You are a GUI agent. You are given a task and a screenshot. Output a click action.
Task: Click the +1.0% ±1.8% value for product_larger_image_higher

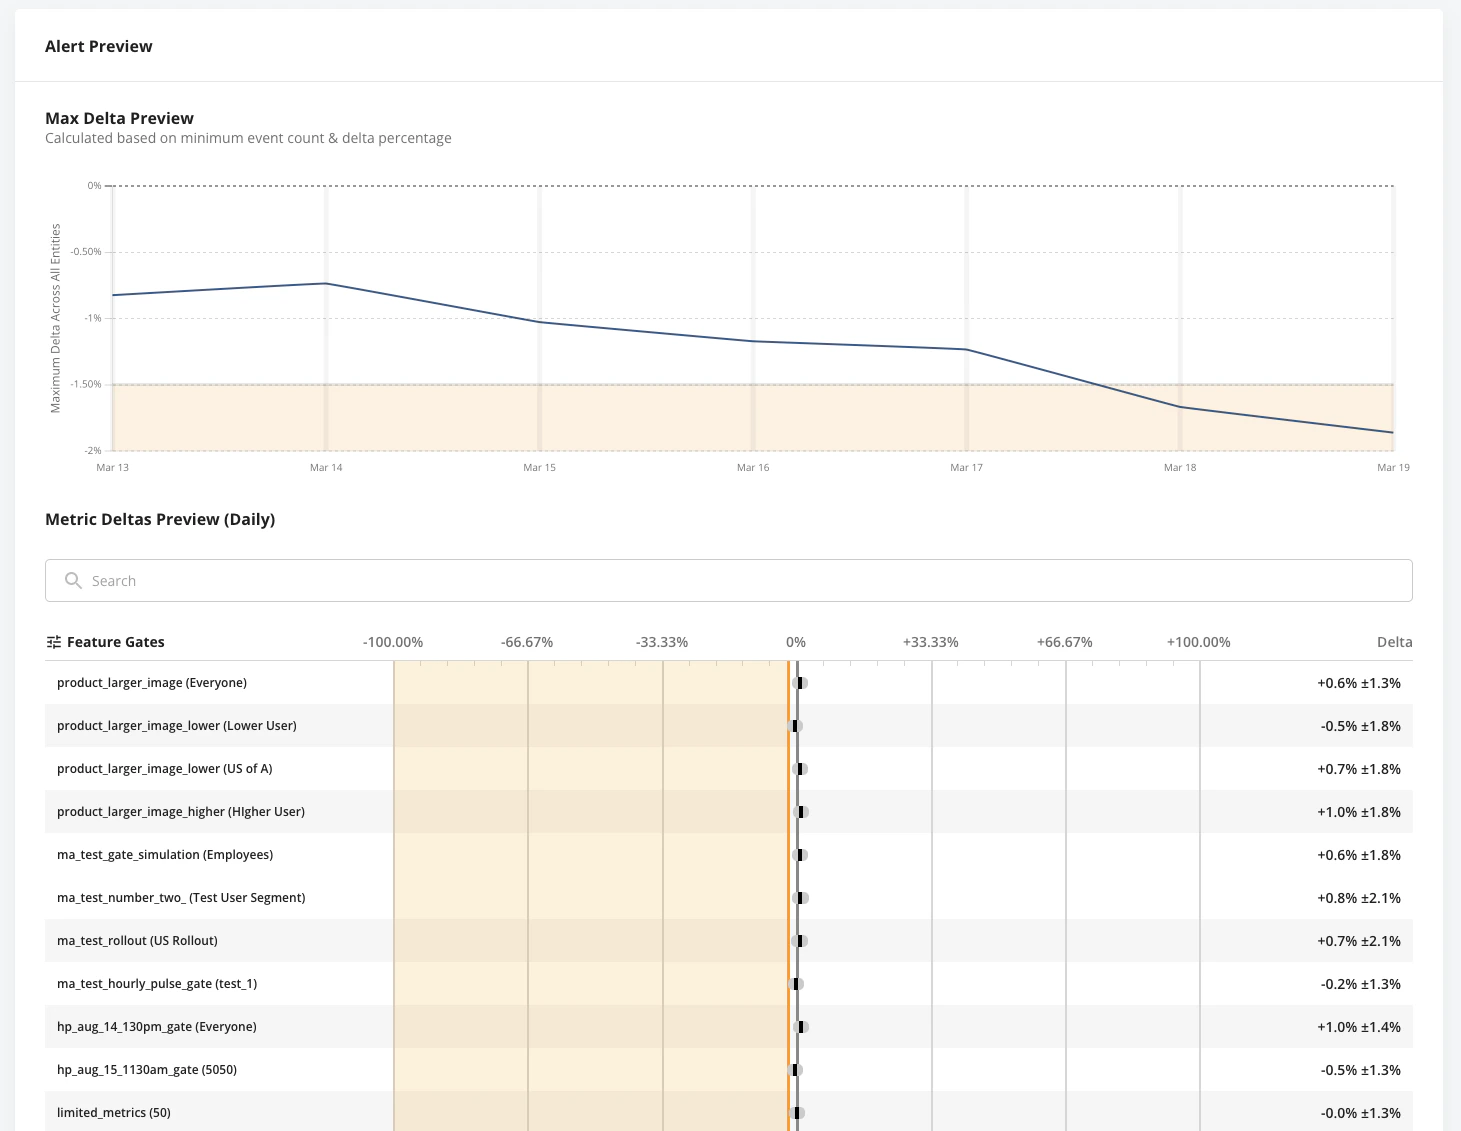click(1358, 812)
